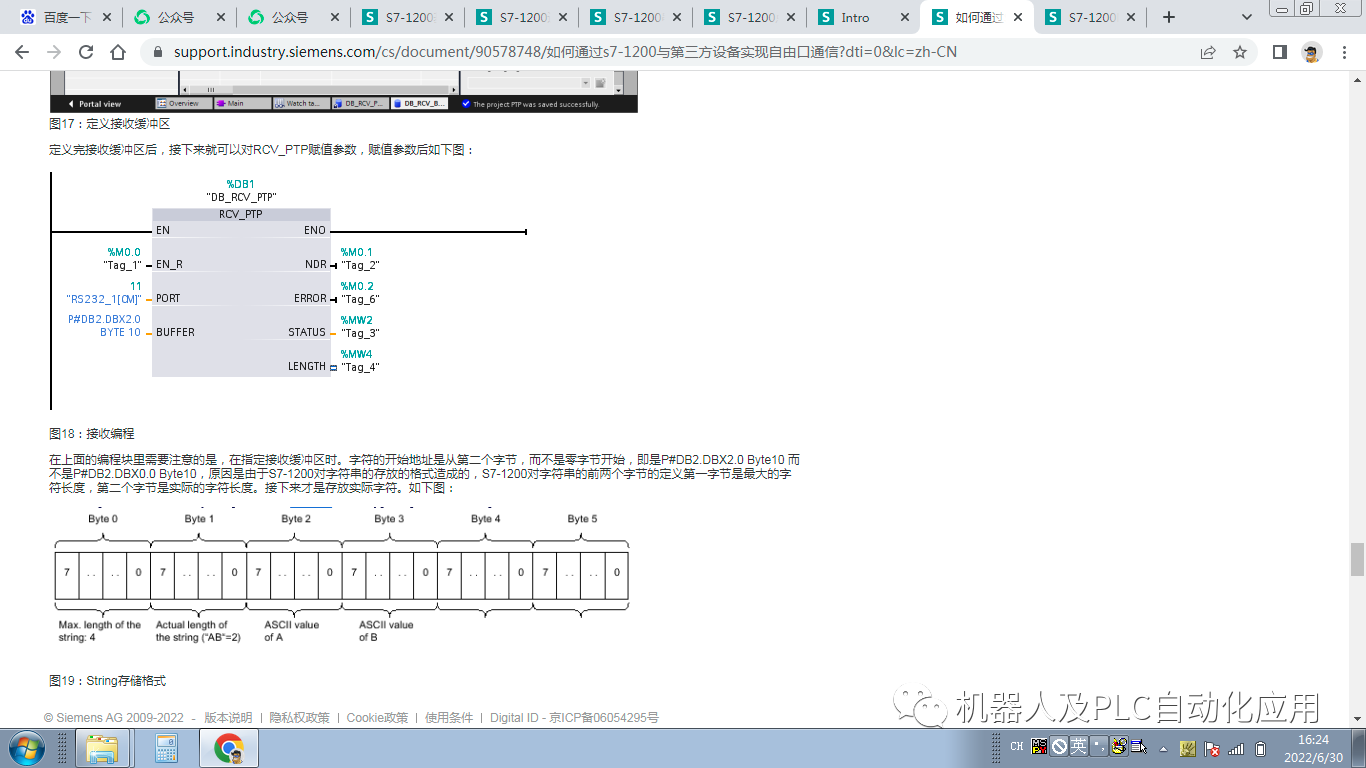Open the Windows Start menu
Image resolution: width=1366 pixels, height=768 pixels.
[25, 748]
